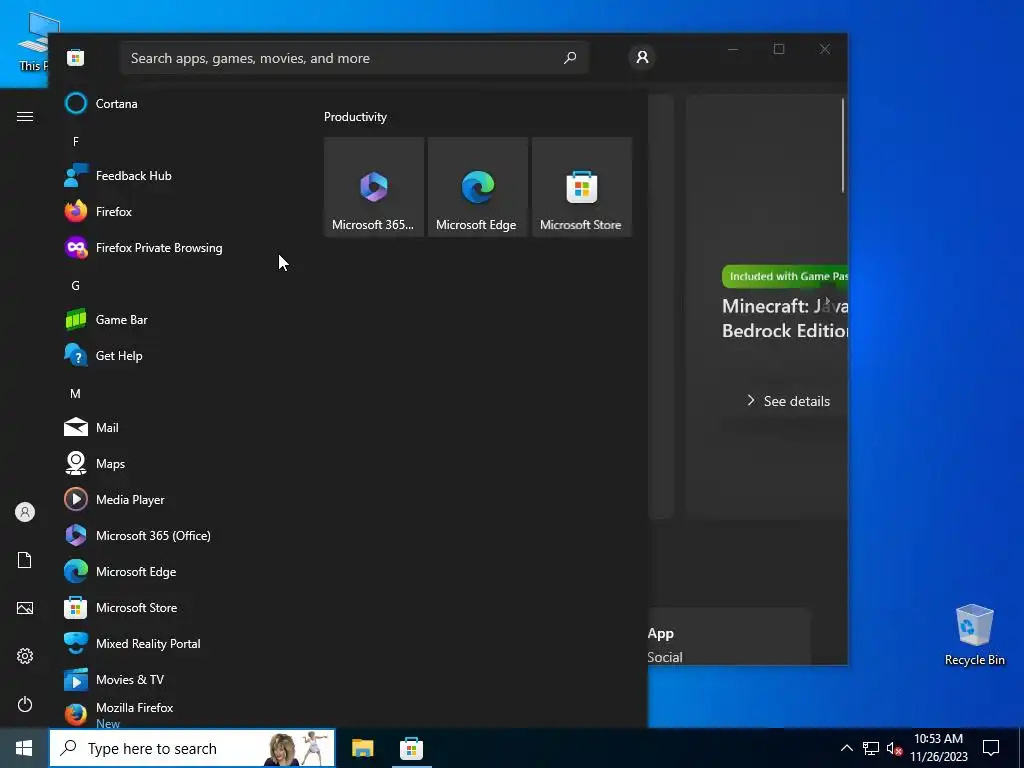Click Included with Game Pass badge
Screen dimensions: 1024x768
[786, 276]
